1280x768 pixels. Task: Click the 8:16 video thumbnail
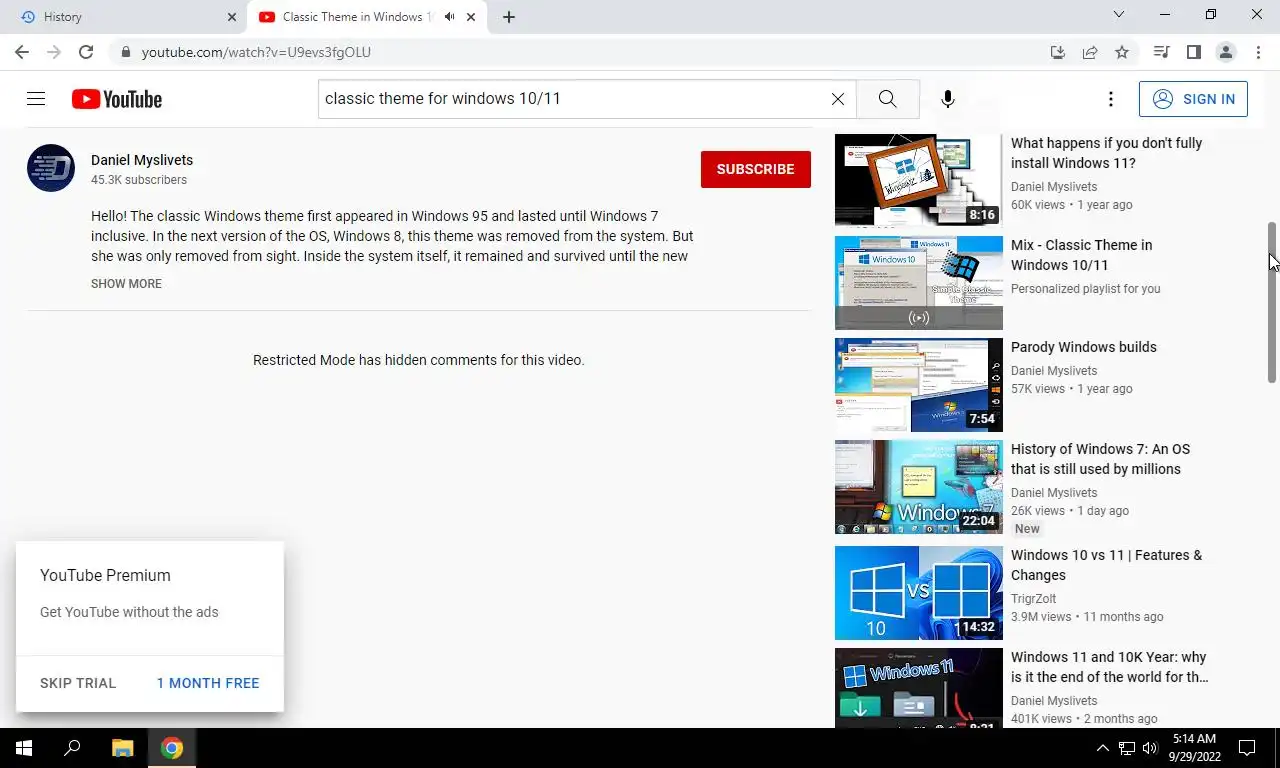(919, 181)
